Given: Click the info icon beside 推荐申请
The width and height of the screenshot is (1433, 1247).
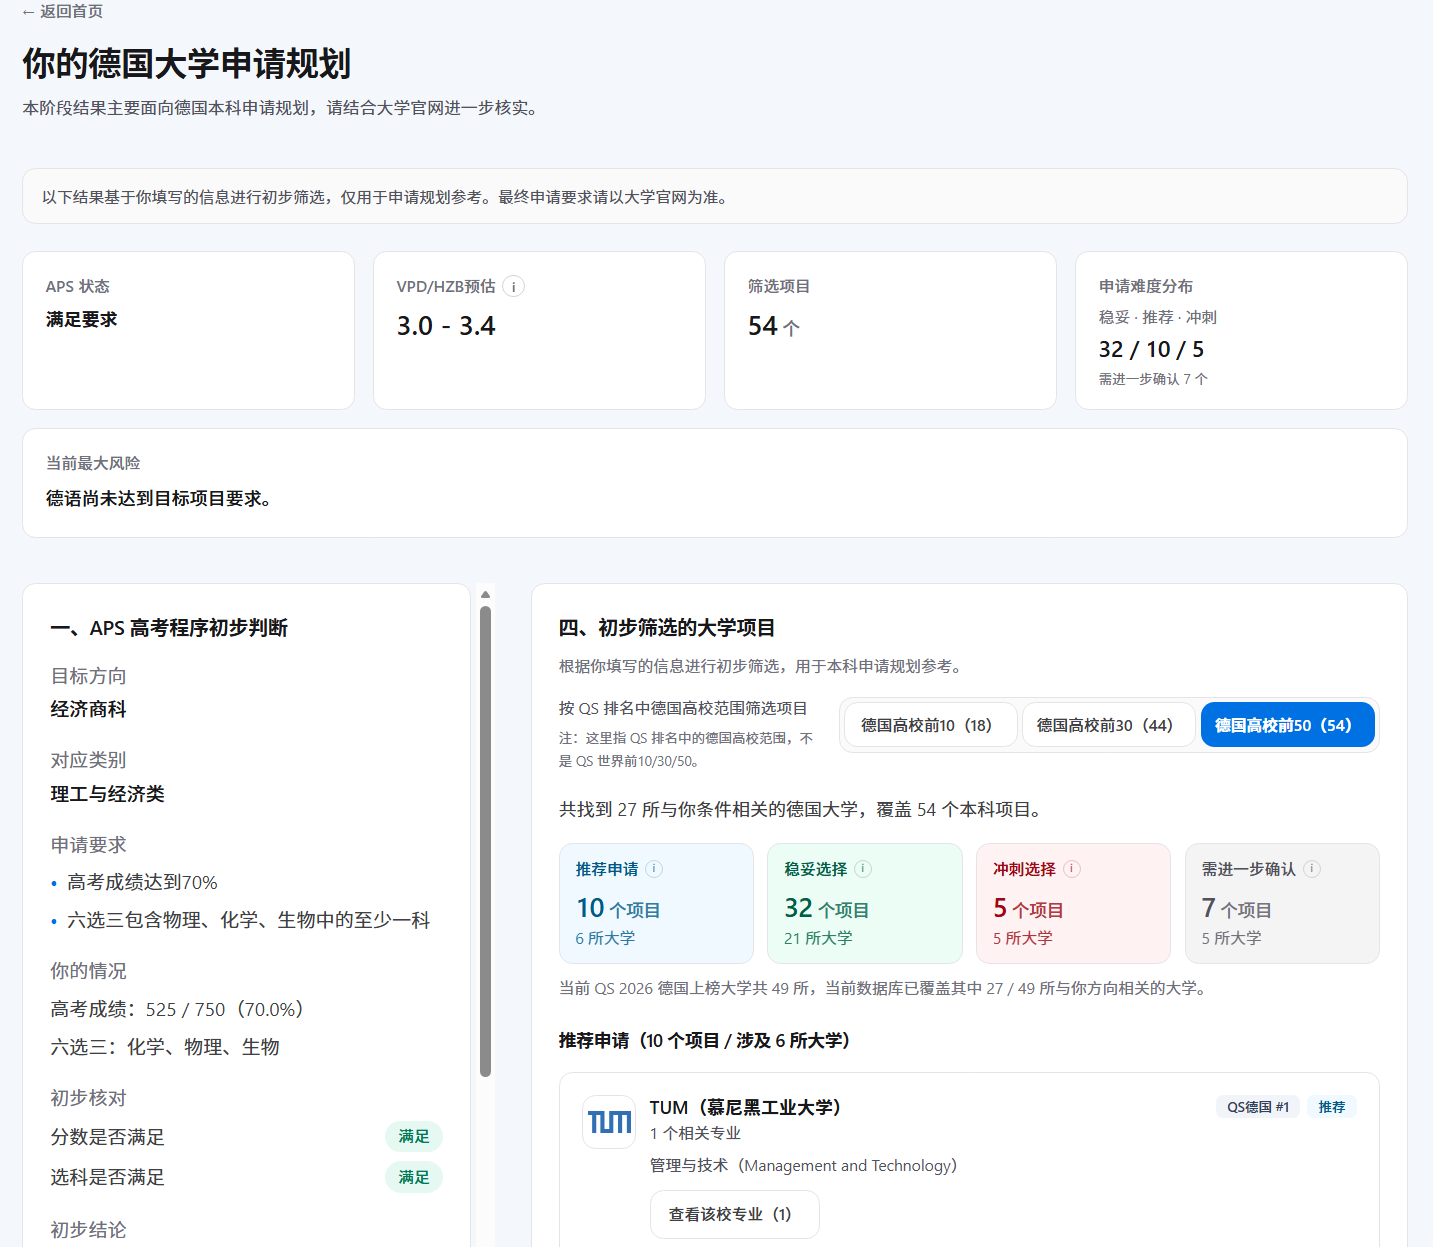Looking at the screenshot, I should 654,869.
